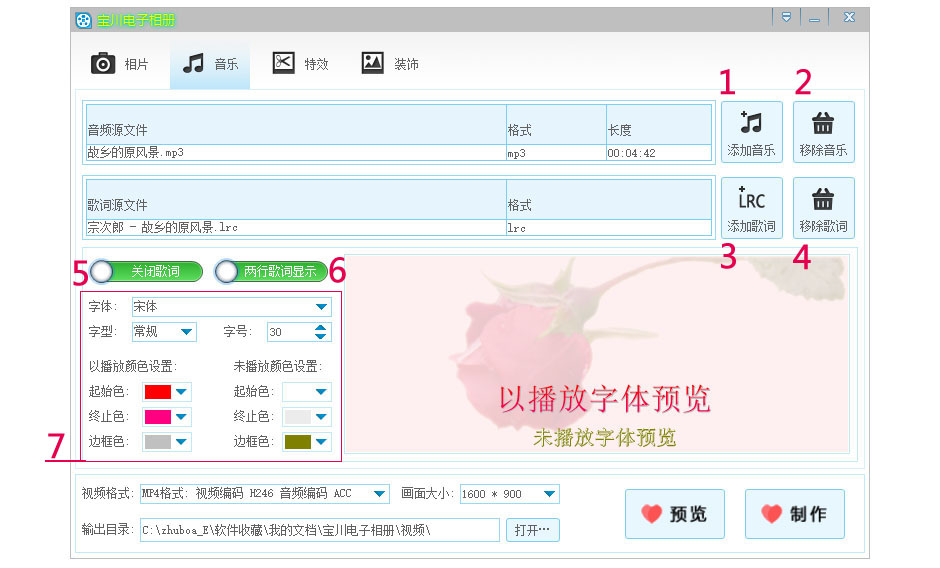The height and width of the screenshot is (568, 940).
Task: Click the 移除歌词 trash button
Action: (823, 208)
